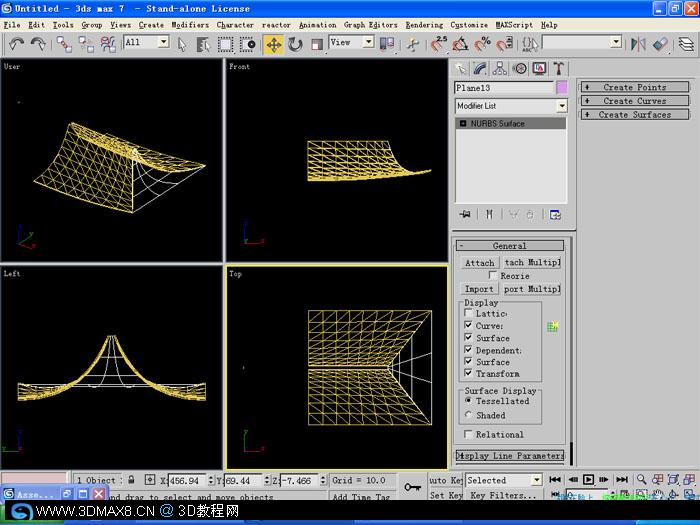
Task: Open the Display command panel
Action: pyautogui.click(x=539, y=68)
